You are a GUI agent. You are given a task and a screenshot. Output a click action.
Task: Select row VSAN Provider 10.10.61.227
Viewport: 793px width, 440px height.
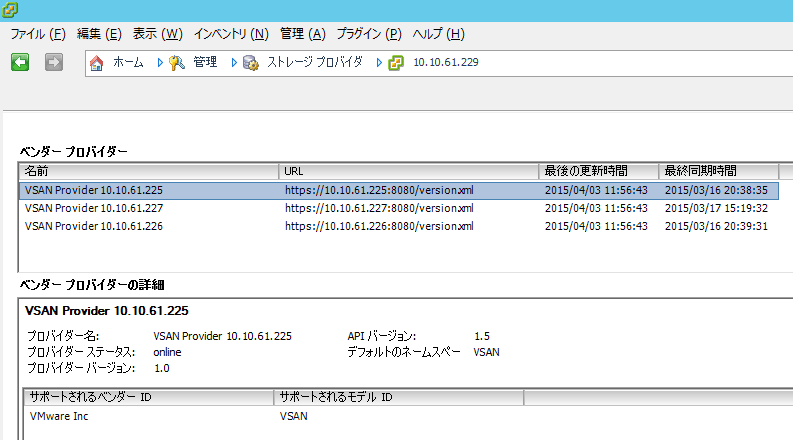[399, 208]
